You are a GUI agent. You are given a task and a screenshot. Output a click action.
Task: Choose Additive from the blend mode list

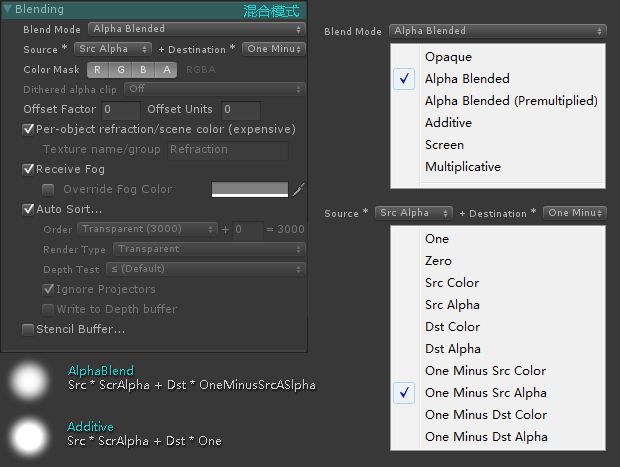pyautogui.click(x=448, y=123)
